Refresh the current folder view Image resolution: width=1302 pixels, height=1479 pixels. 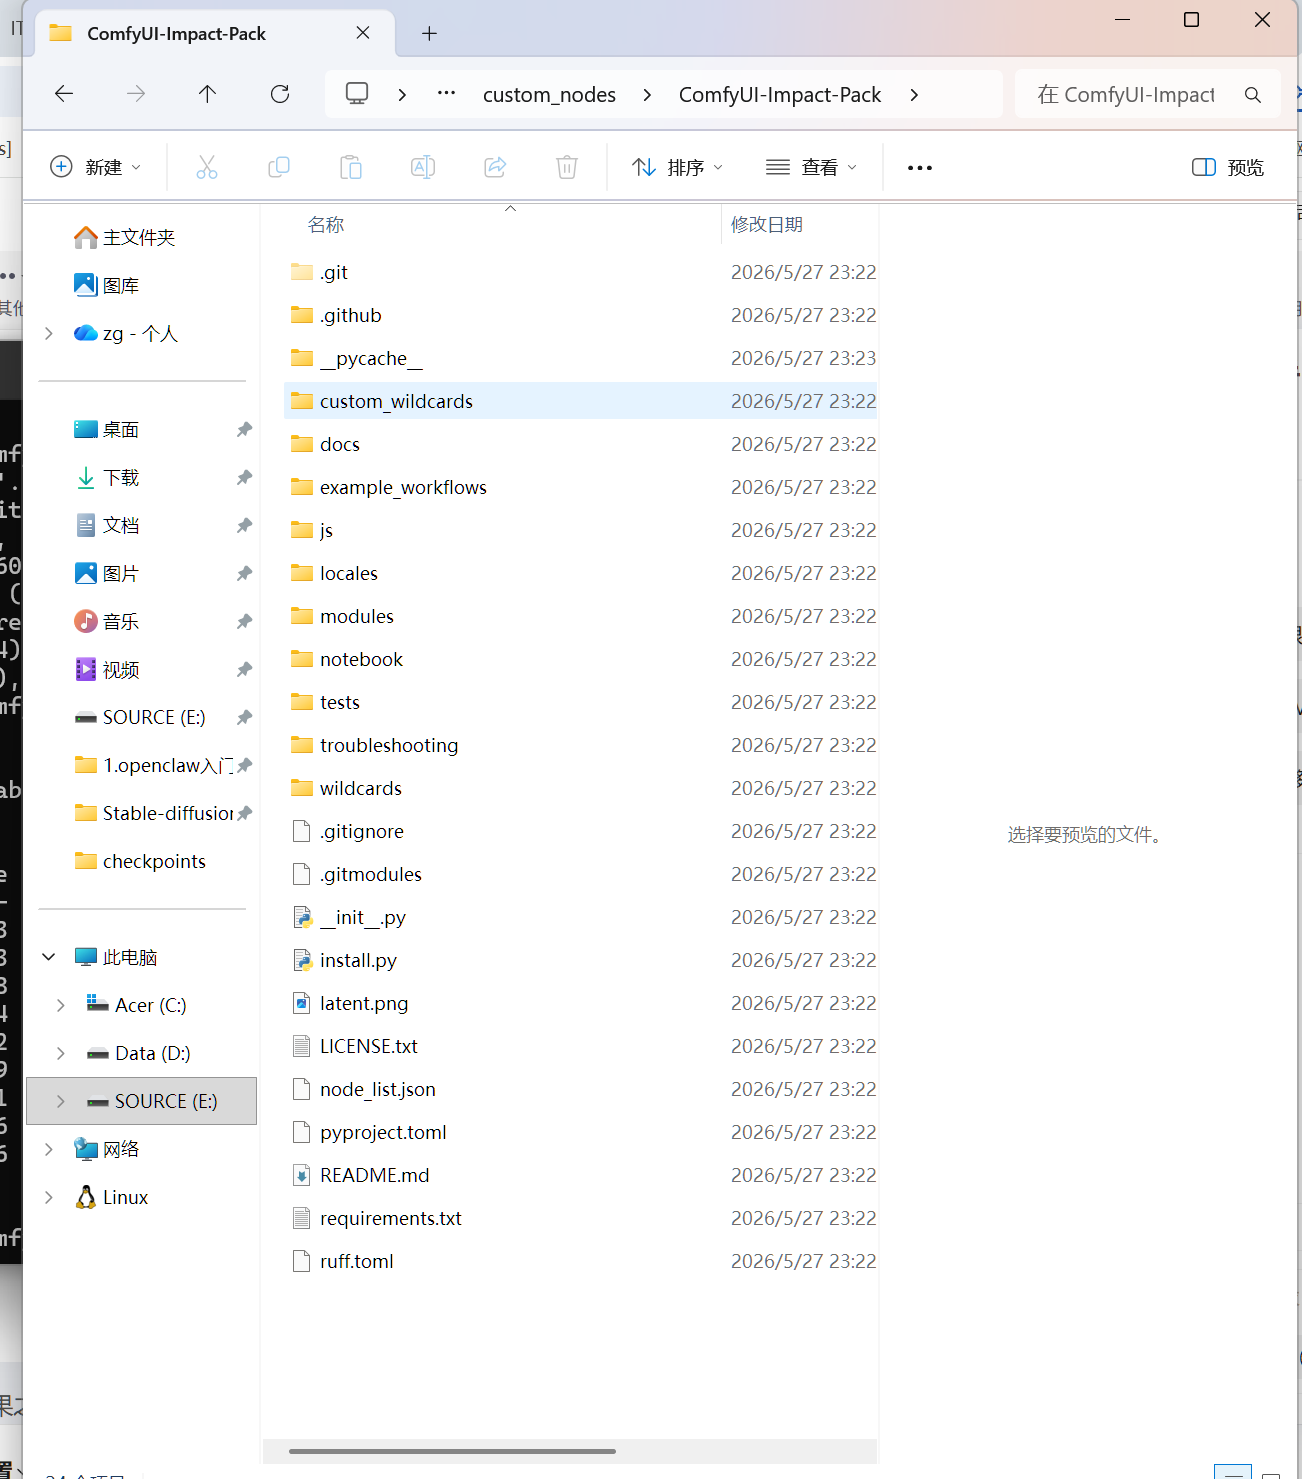tap(280, 94)
